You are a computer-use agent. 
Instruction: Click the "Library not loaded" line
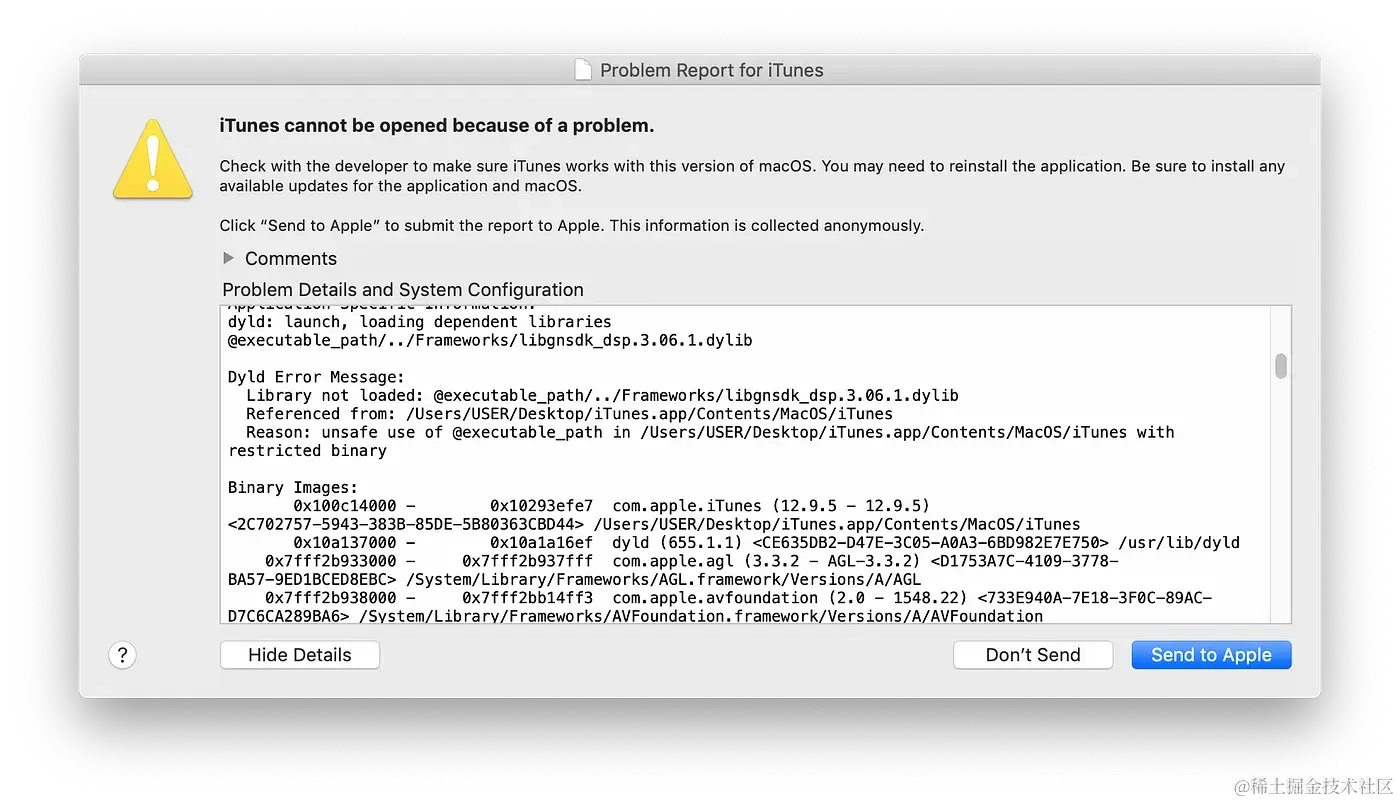(x=602, y=395)
